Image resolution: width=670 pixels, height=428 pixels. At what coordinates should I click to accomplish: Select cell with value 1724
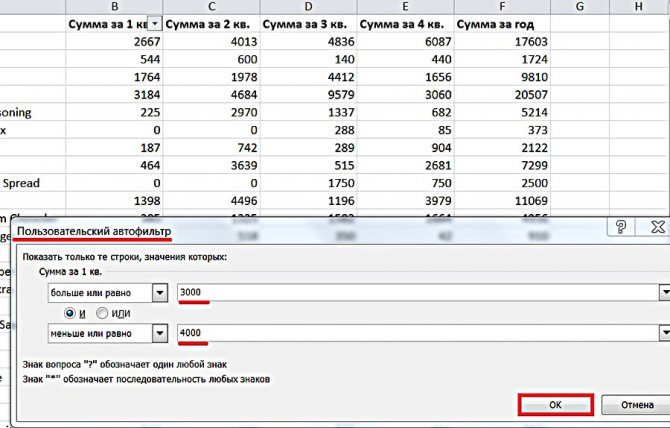[502, 59]
